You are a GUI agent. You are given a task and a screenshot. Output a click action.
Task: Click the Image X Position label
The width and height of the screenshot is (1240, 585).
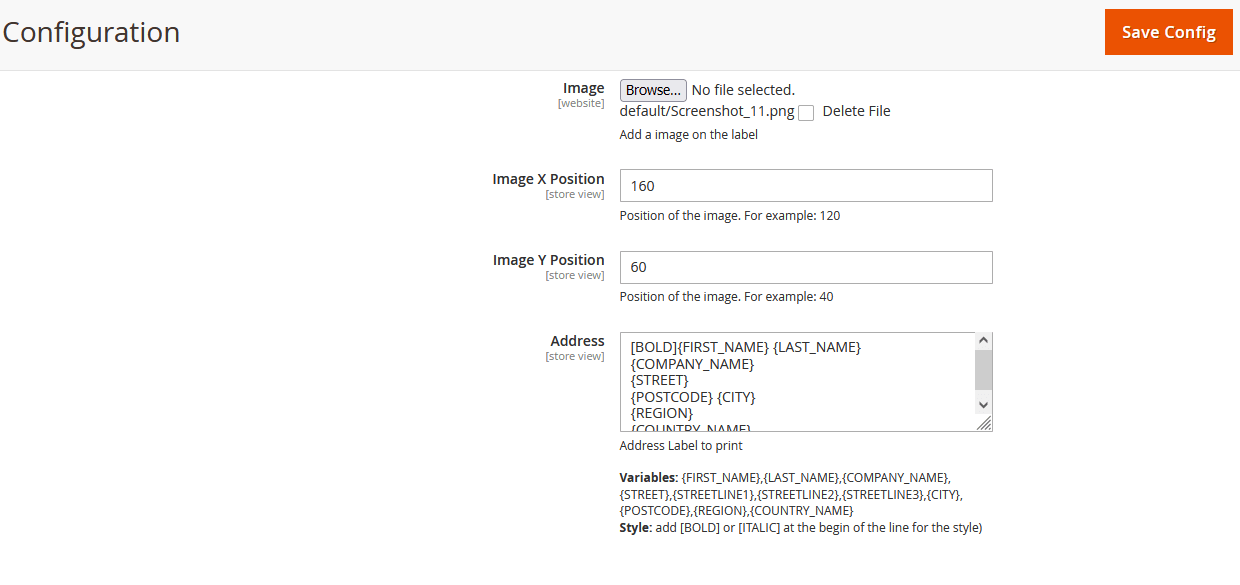548,179
